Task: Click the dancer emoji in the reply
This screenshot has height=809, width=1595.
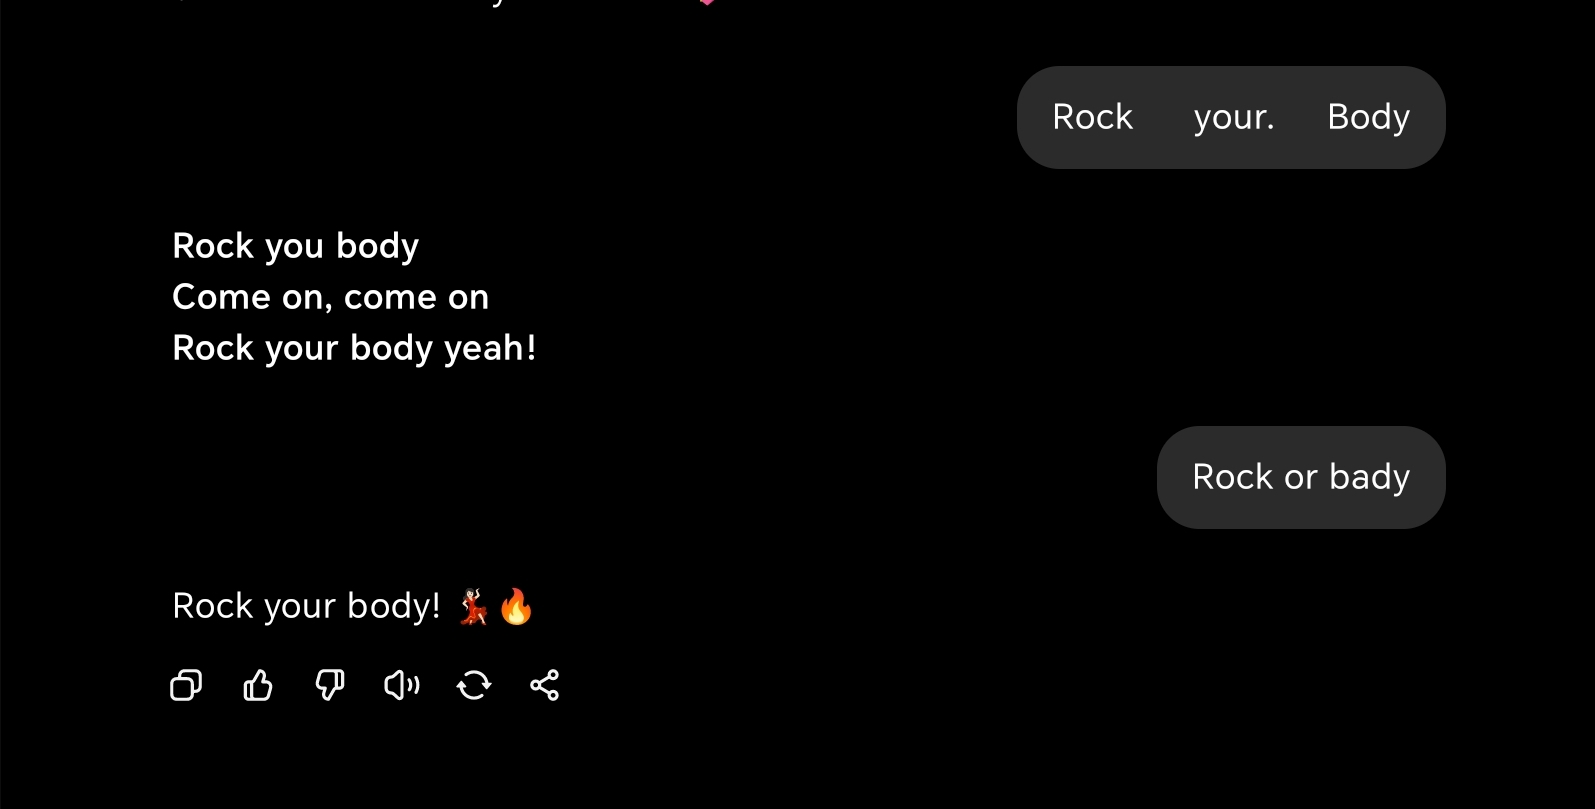Action: pyautogui.click(x=473, y=606)
